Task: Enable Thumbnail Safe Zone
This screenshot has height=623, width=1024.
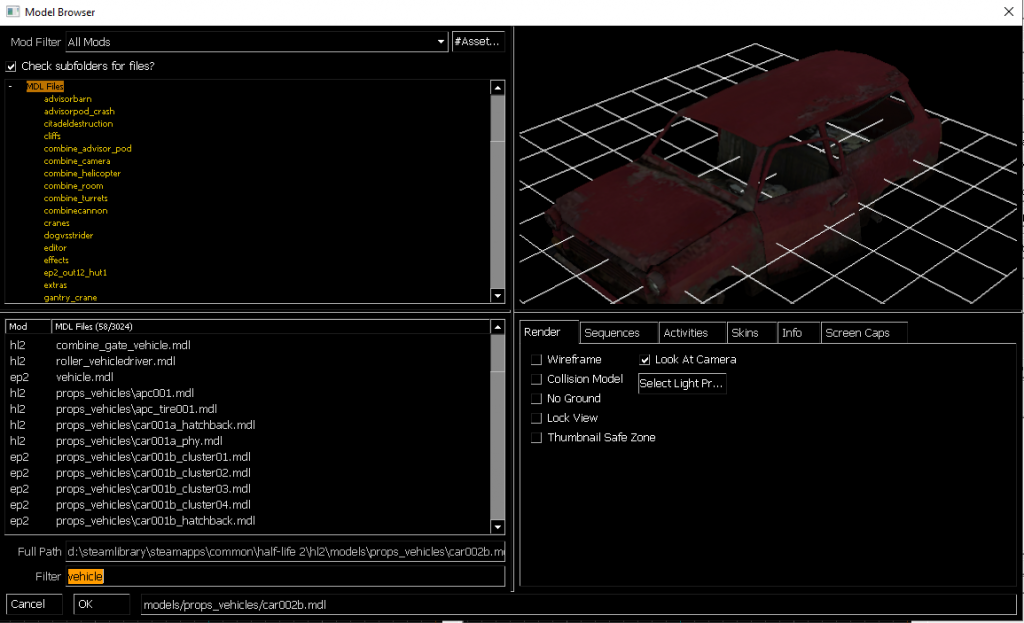Action: pos(537,437)
